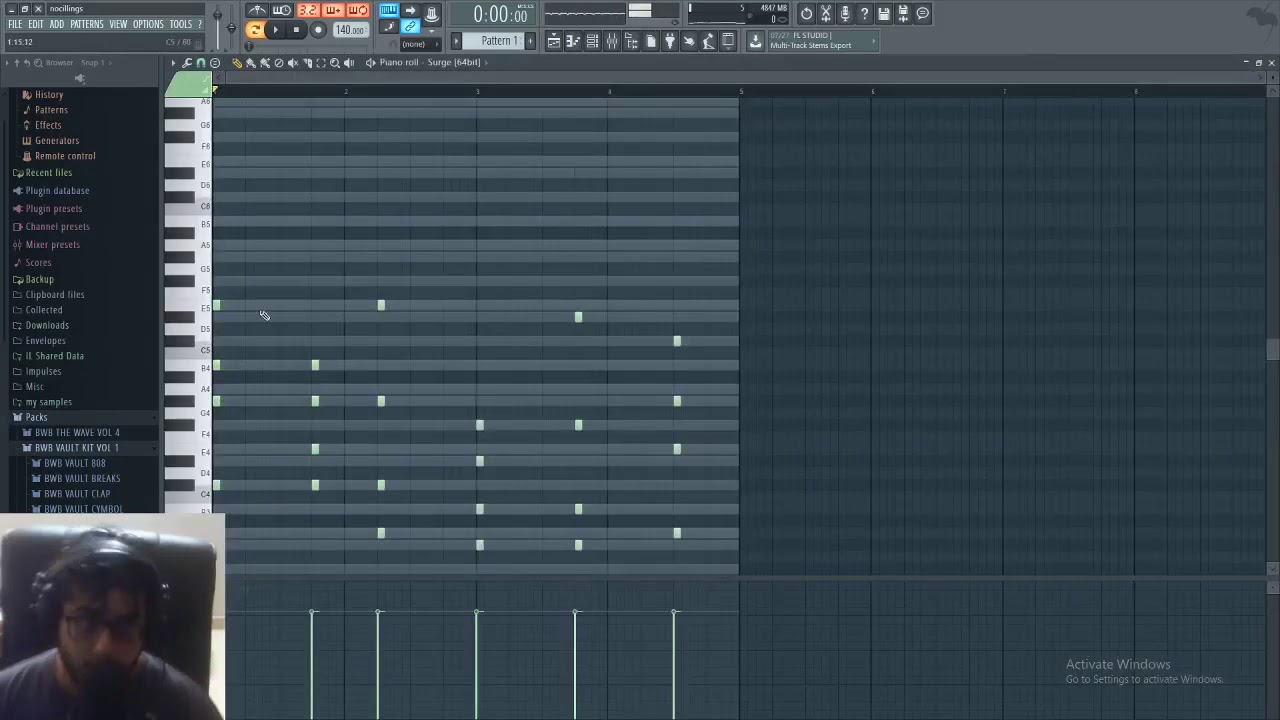This screenshot has height=720, width=1280.
Task: Open the TOOLS menu
Action: pyautogui.click(x=181, y=24)
